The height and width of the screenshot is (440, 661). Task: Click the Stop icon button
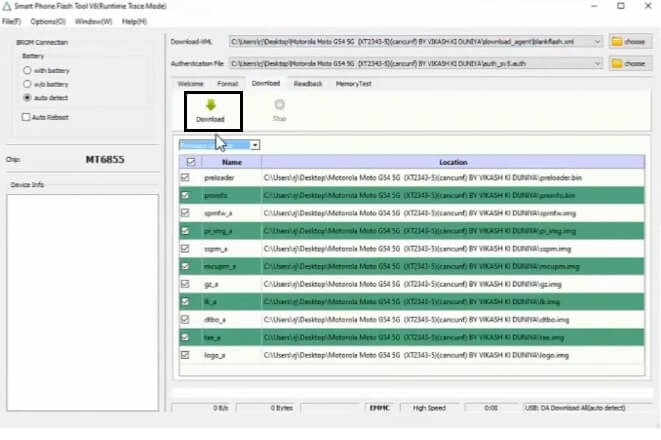click(279, 110)
